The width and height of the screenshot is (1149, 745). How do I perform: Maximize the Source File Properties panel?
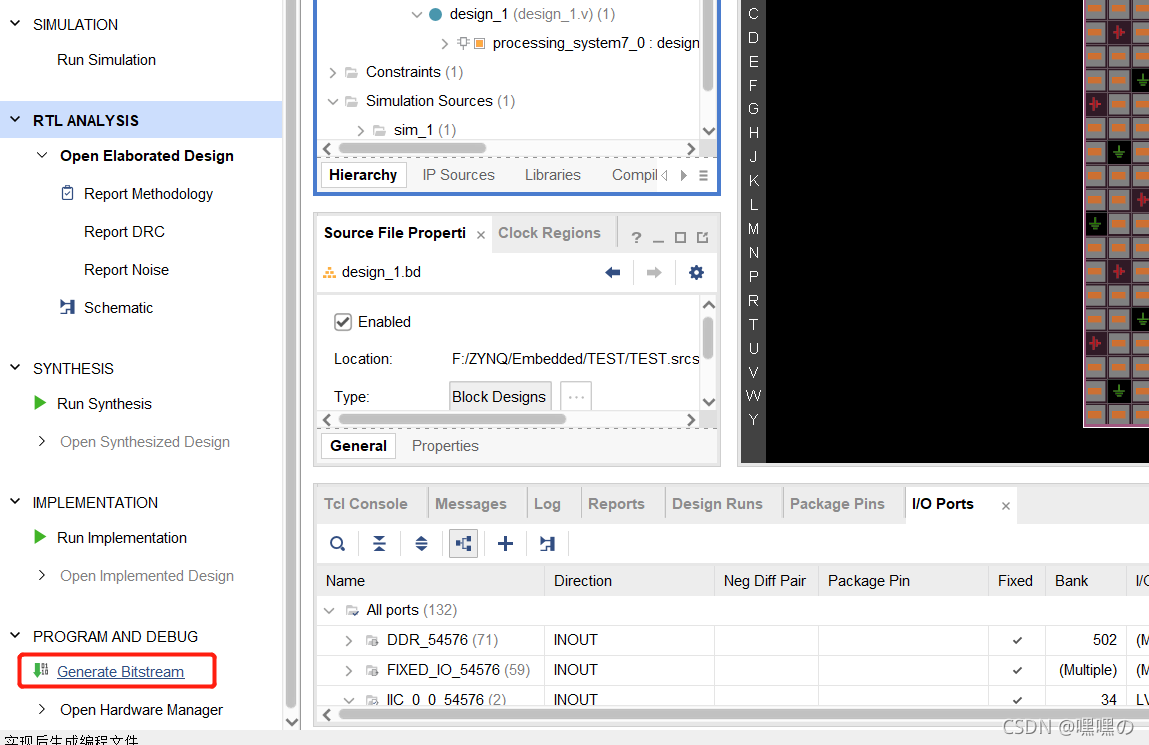click(680, 237)
